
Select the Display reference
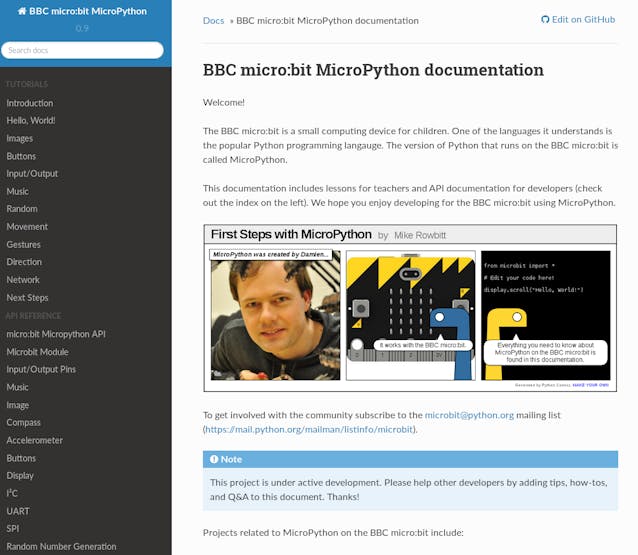point(20,476)
